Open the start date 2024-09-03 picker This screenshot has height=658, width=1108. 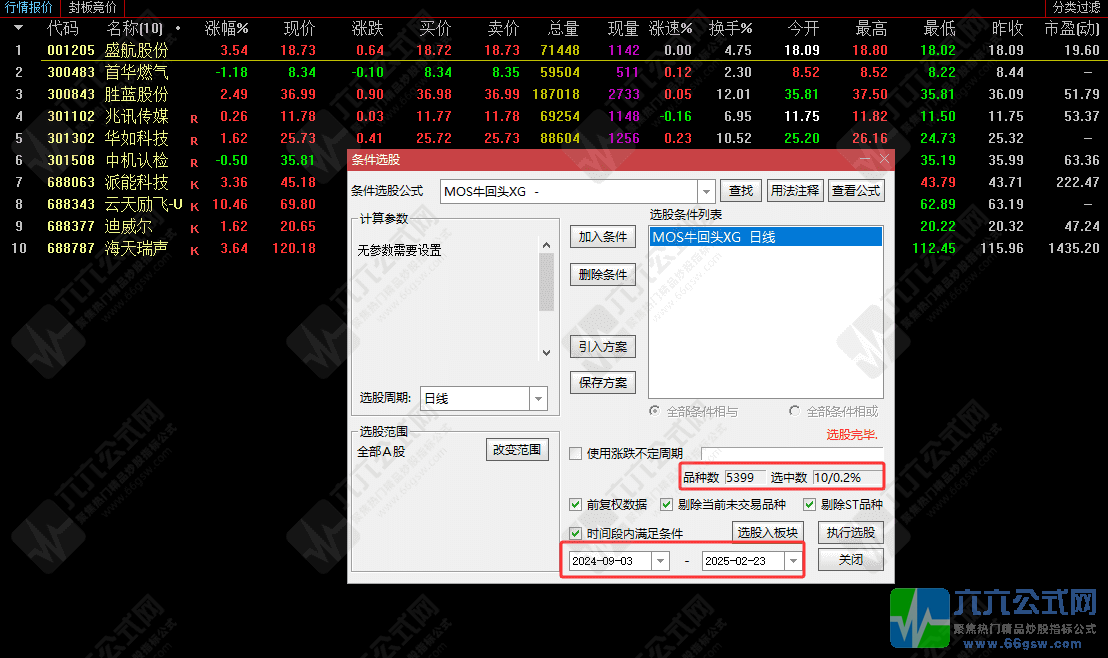(660, 561)
